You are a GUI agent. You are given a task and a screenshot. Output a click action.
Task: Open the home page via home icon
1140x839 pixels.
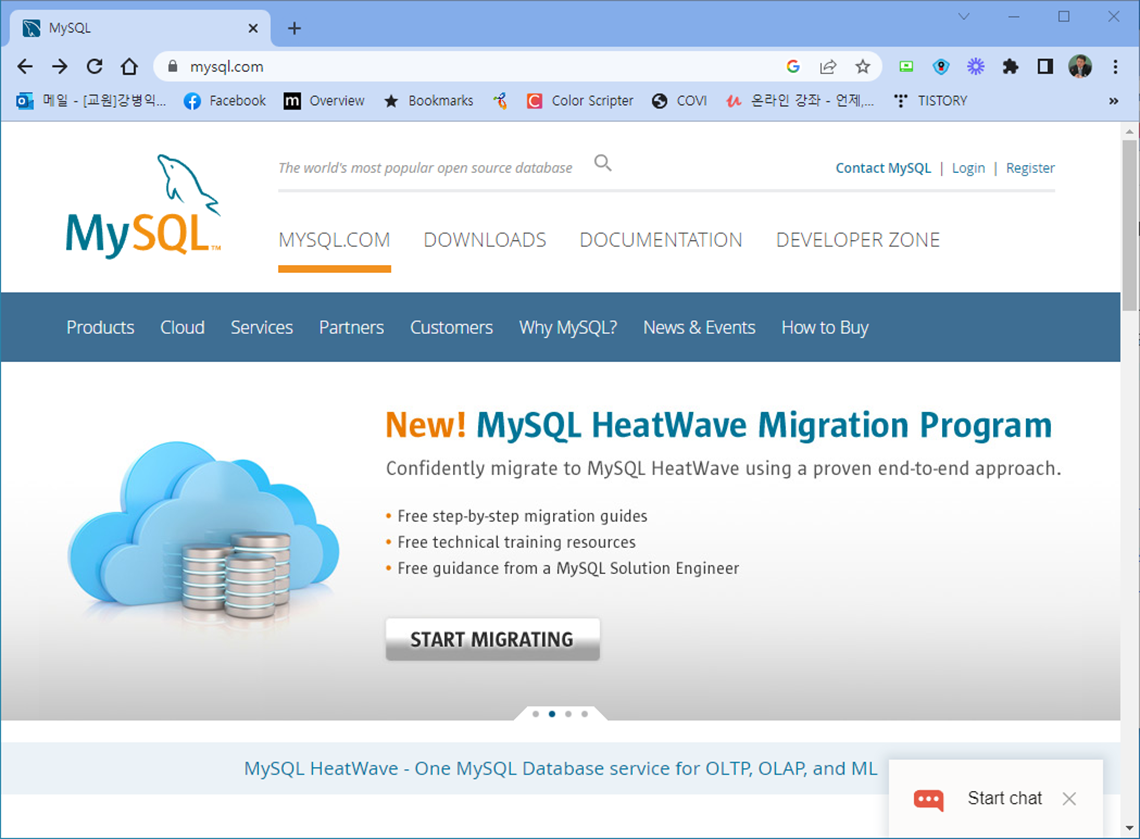coord(129,67)
